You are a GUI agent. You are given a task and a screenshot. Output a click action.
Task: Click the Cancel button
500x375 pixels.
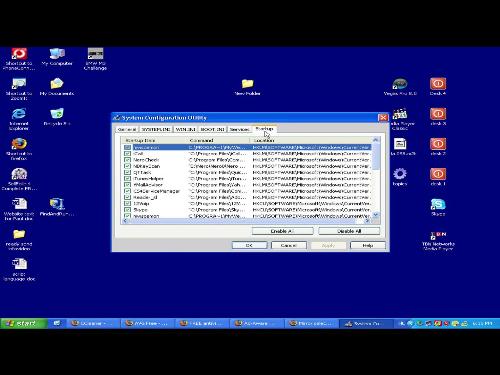pos(289,245)
